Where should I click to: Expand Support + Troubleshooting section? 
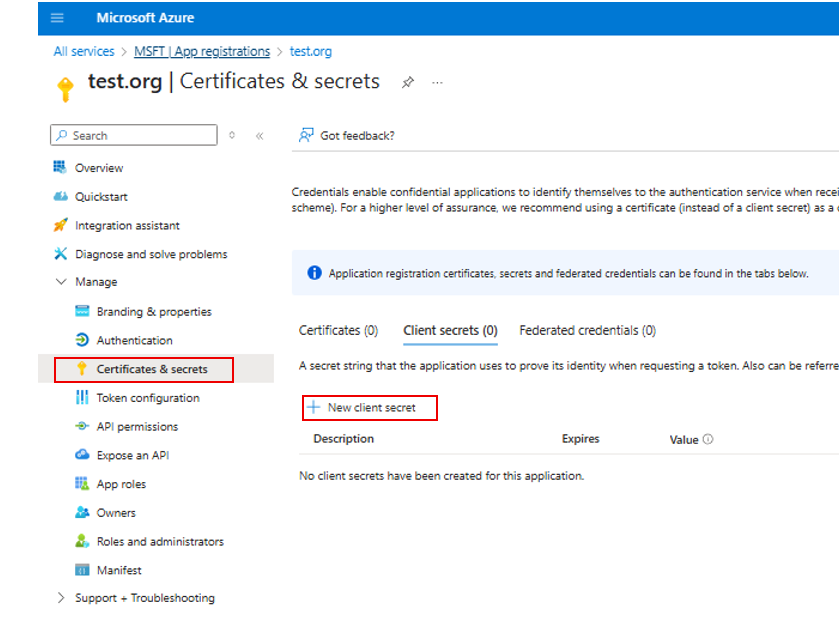(60, 598)
